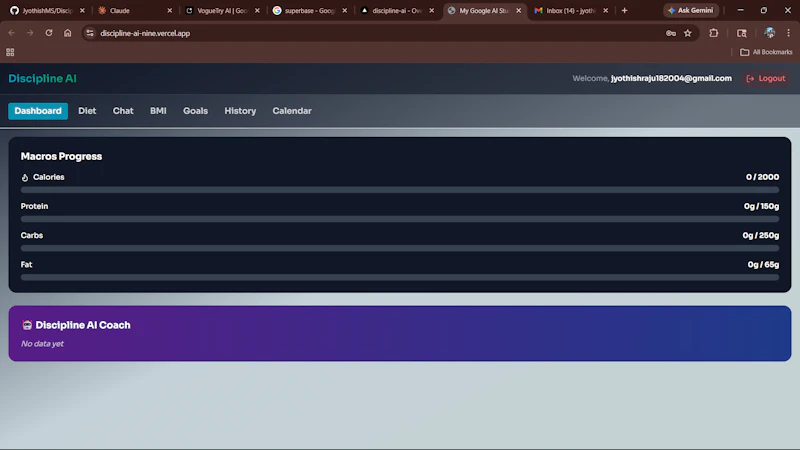The image size is (800, 450).
Task: Click the browser forward arrow
Action: point(30,33)
